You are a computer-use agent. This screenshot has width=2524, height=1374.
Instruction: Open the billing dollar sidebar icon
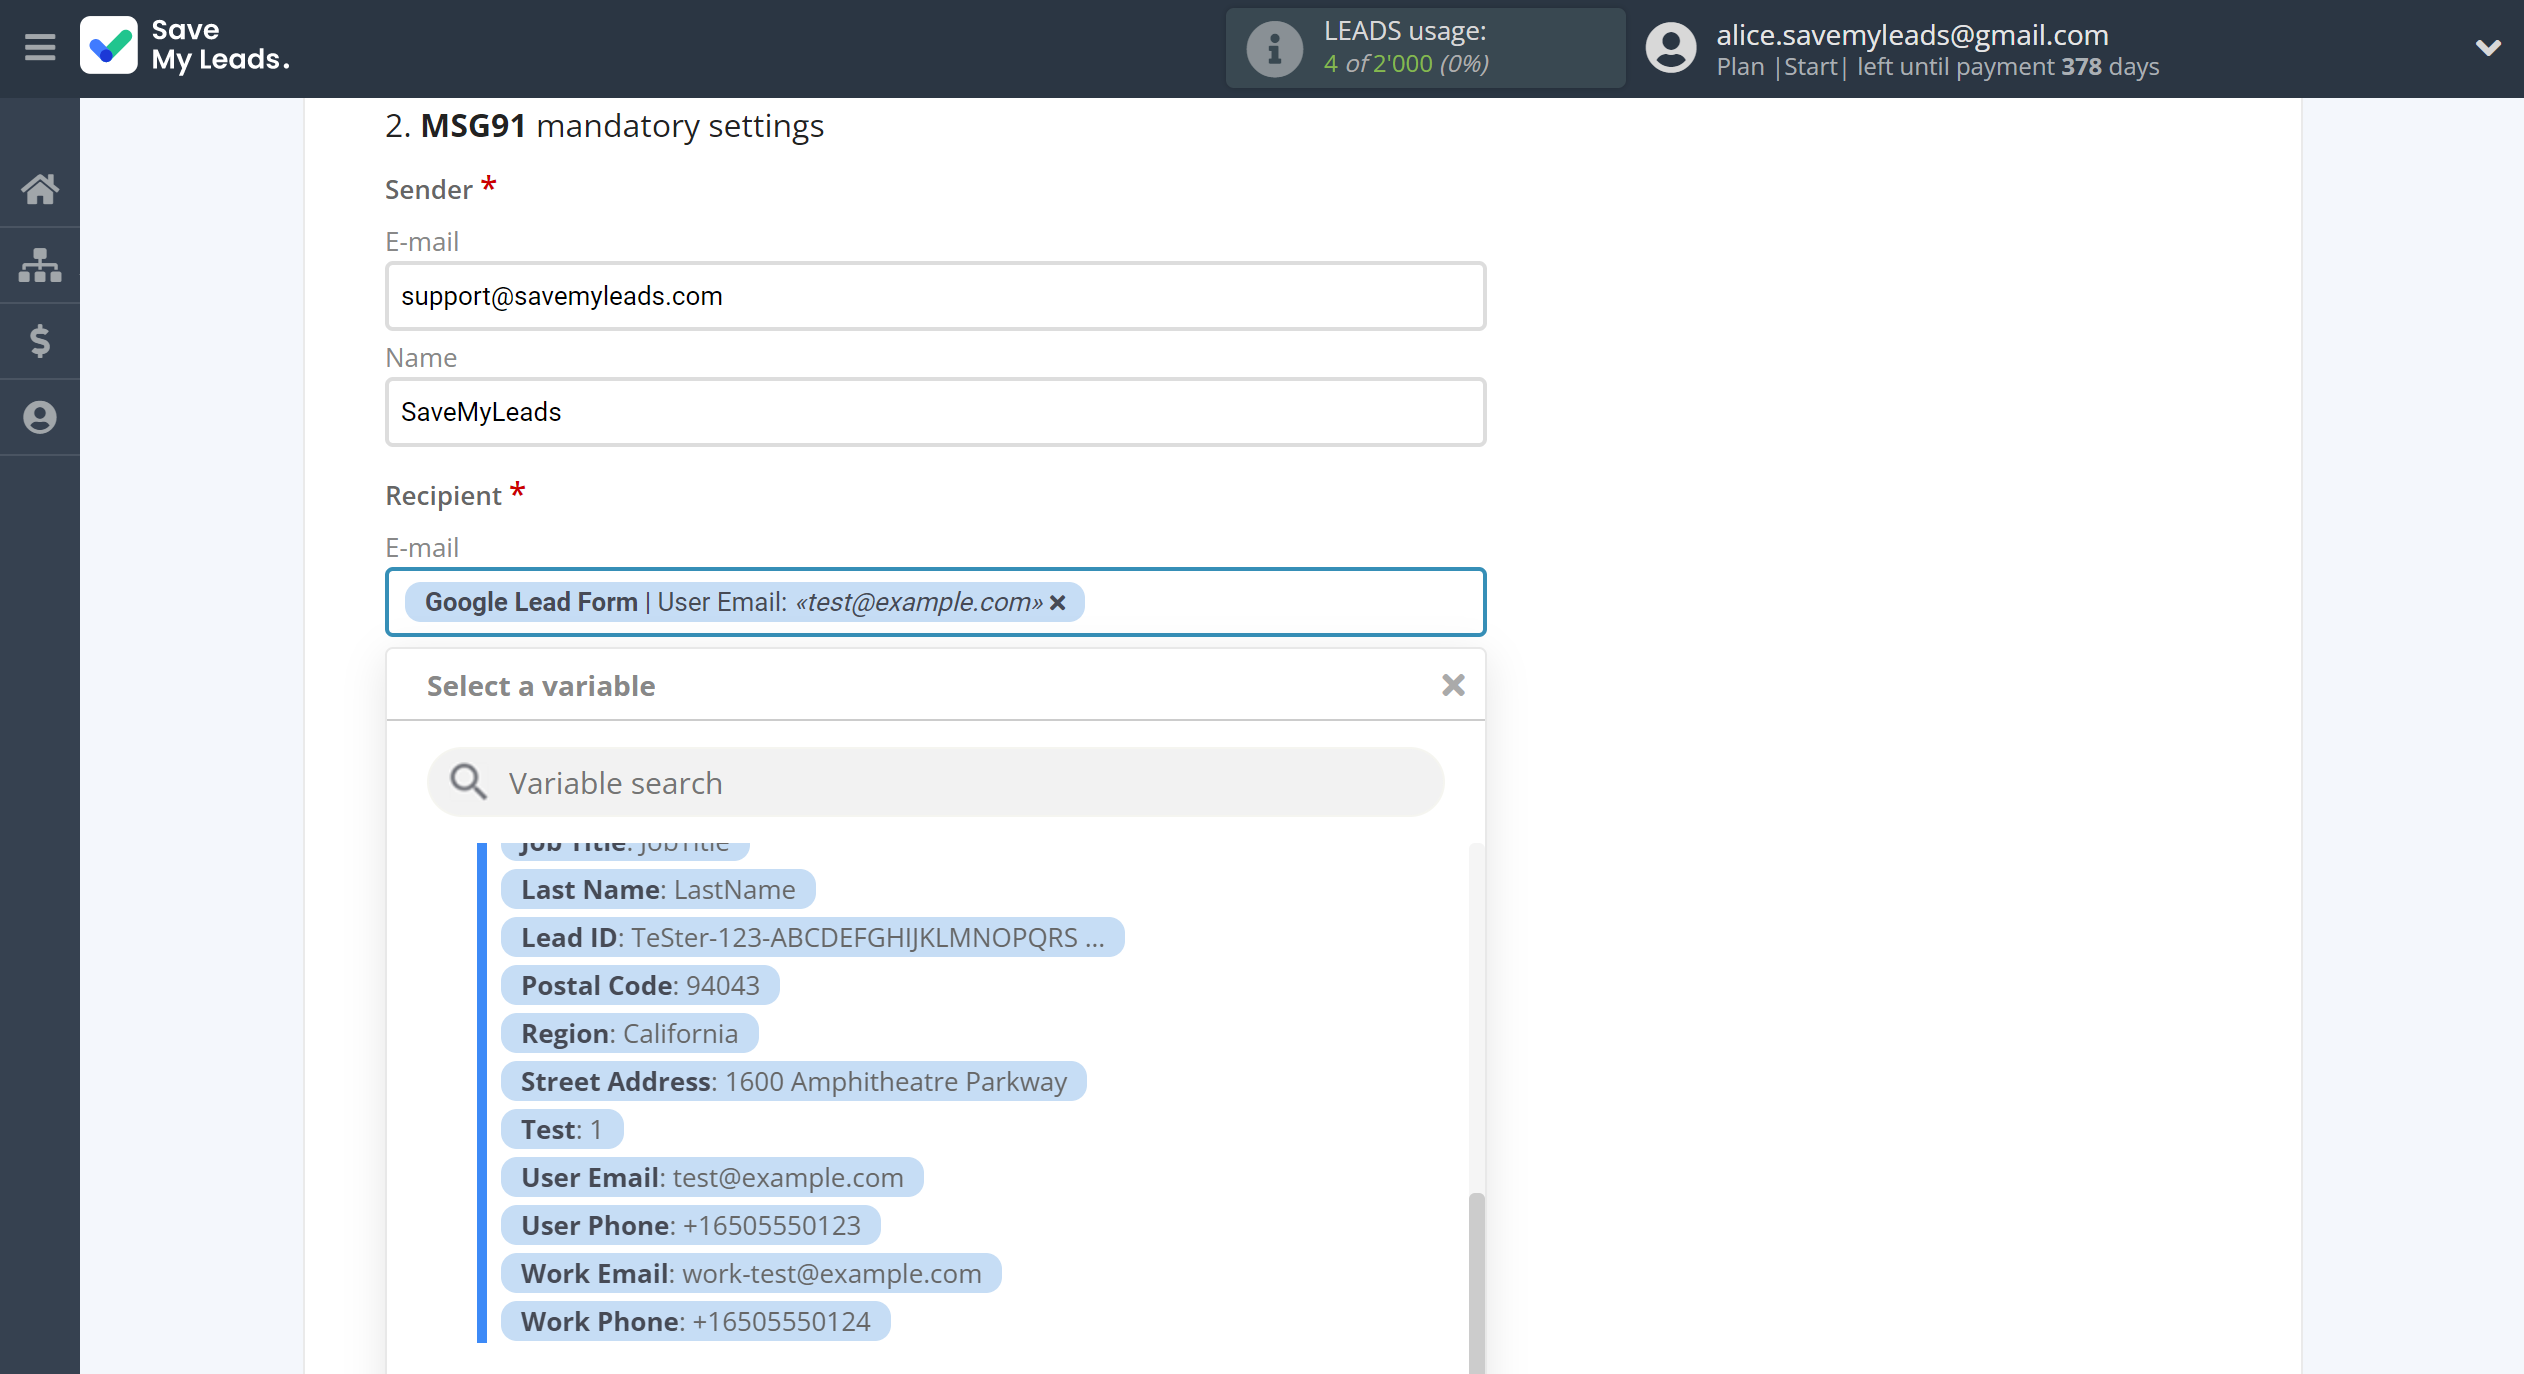(x=40, y=341)
